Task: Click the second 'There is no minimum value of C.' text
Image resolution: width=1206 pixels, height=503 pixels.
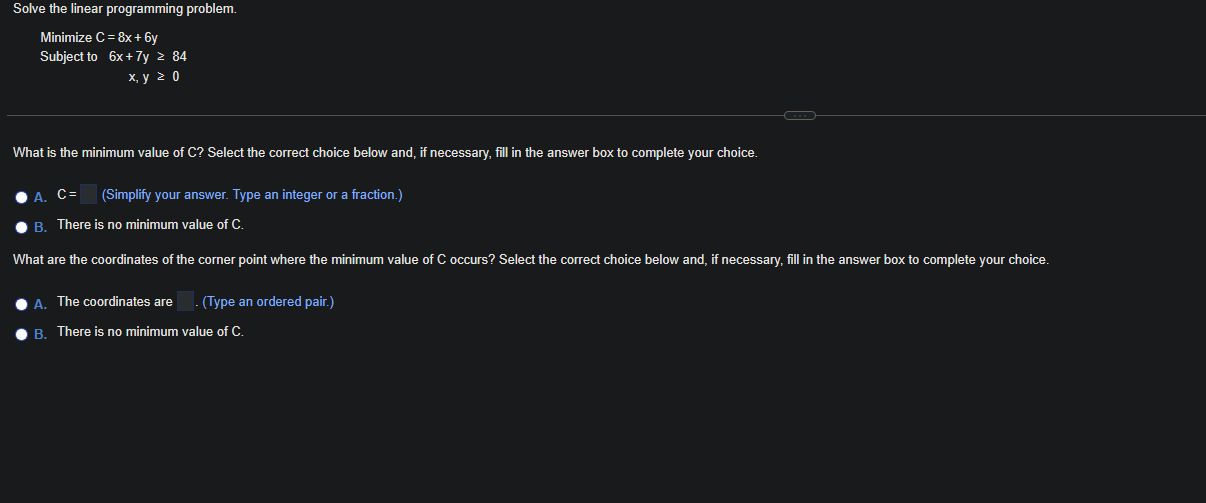Action: pos(150,331)
